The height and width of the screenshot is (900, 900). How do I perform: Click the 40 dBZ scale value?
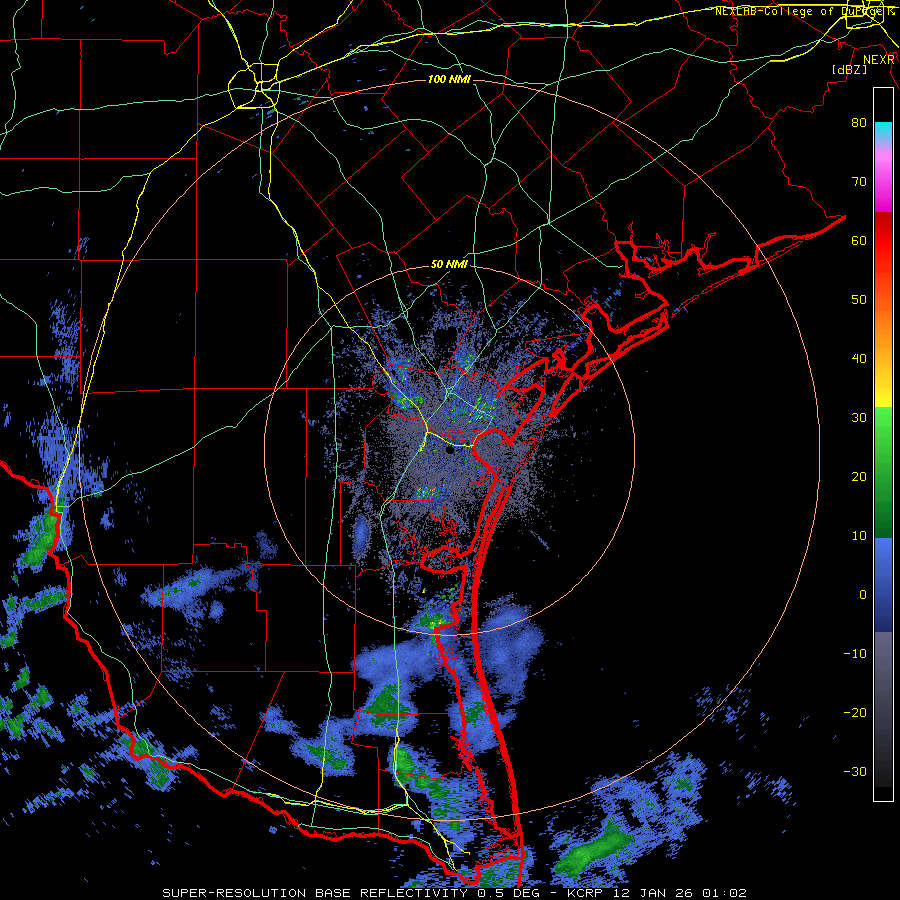click(859, 359)
